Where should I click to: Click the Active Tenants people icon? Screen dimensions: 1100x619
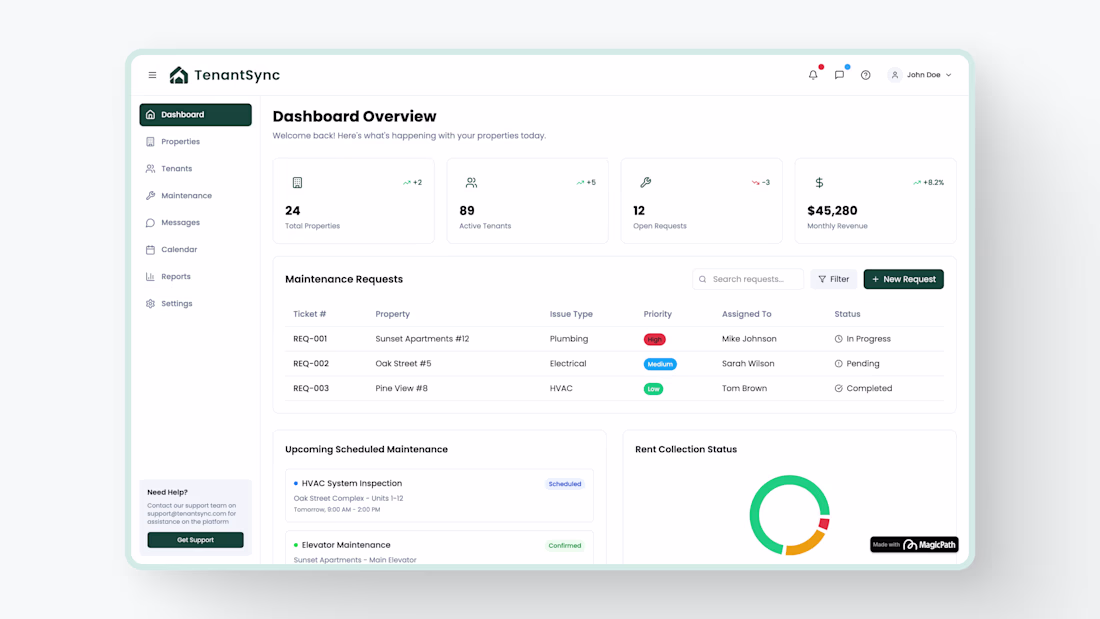click(x=471, y=182)
